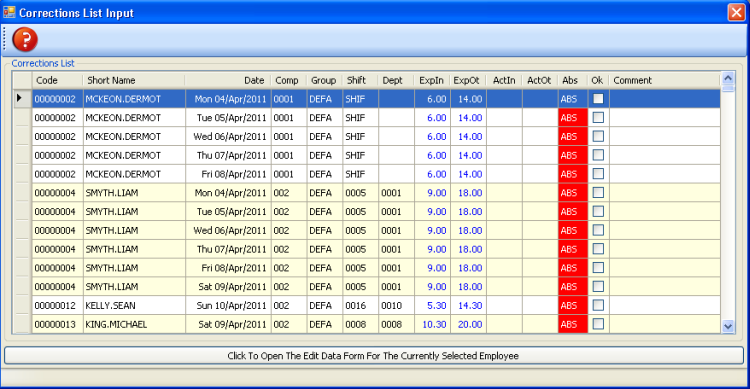Tick Ok checkbox for Smyth Mon 04/Apr/2011
750x389 pixels.
pyautogui.click(x=598, y=192)
